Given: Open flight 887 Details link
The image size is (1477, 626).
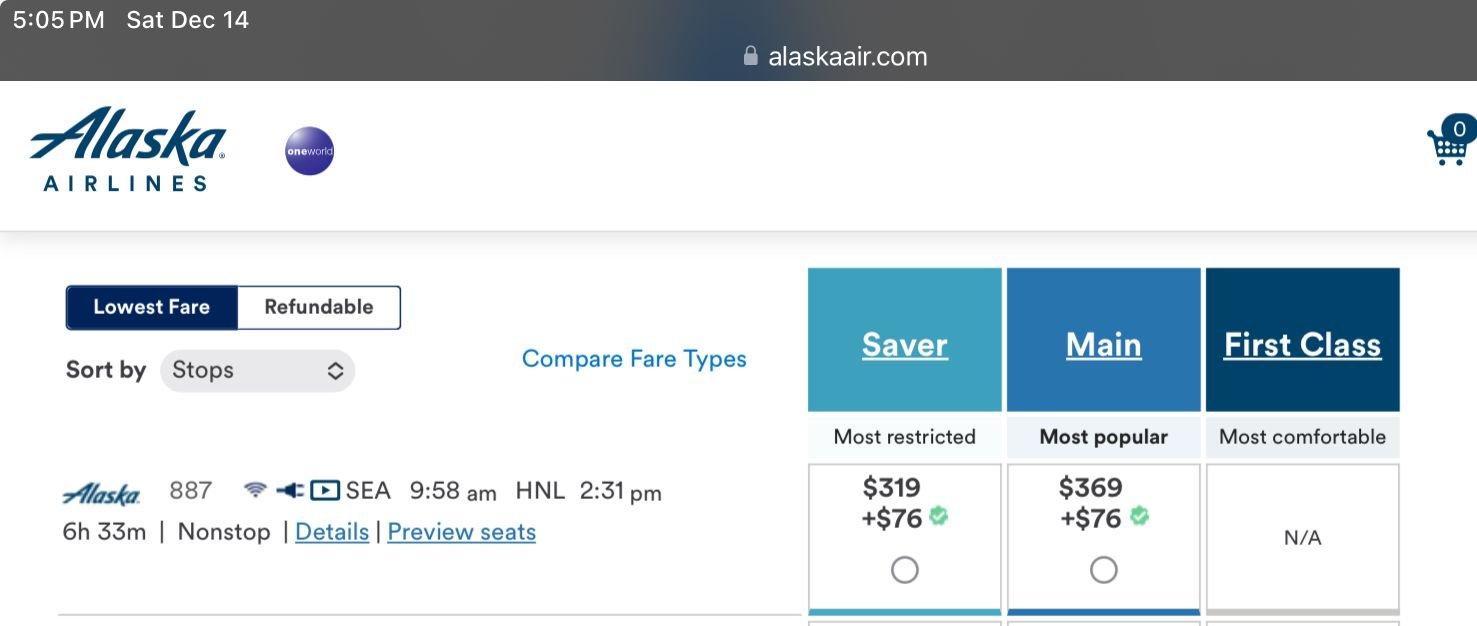Looking at the screenshot, I should (x=332, y=532).
